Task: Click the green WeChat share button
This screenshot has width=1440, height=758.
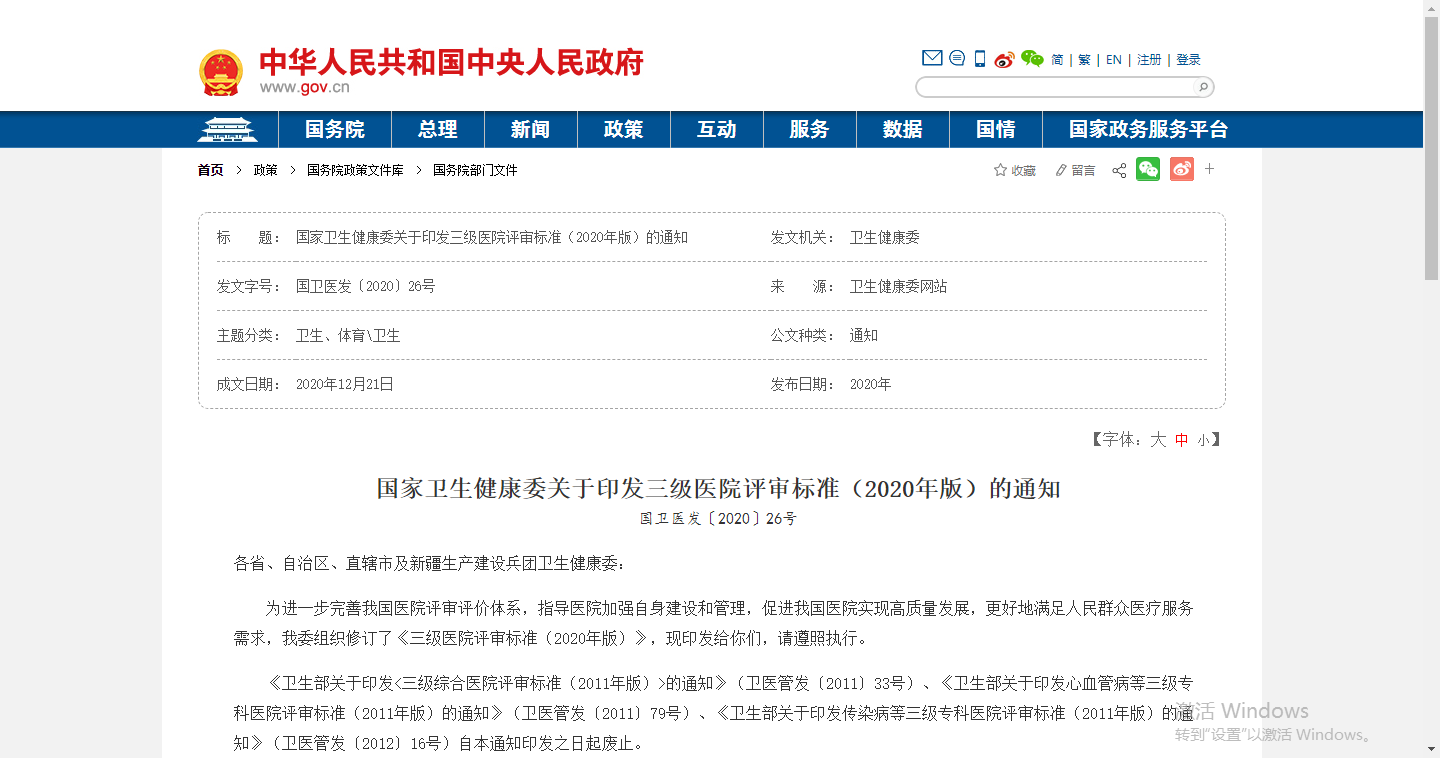Action: click(1148, 170)
